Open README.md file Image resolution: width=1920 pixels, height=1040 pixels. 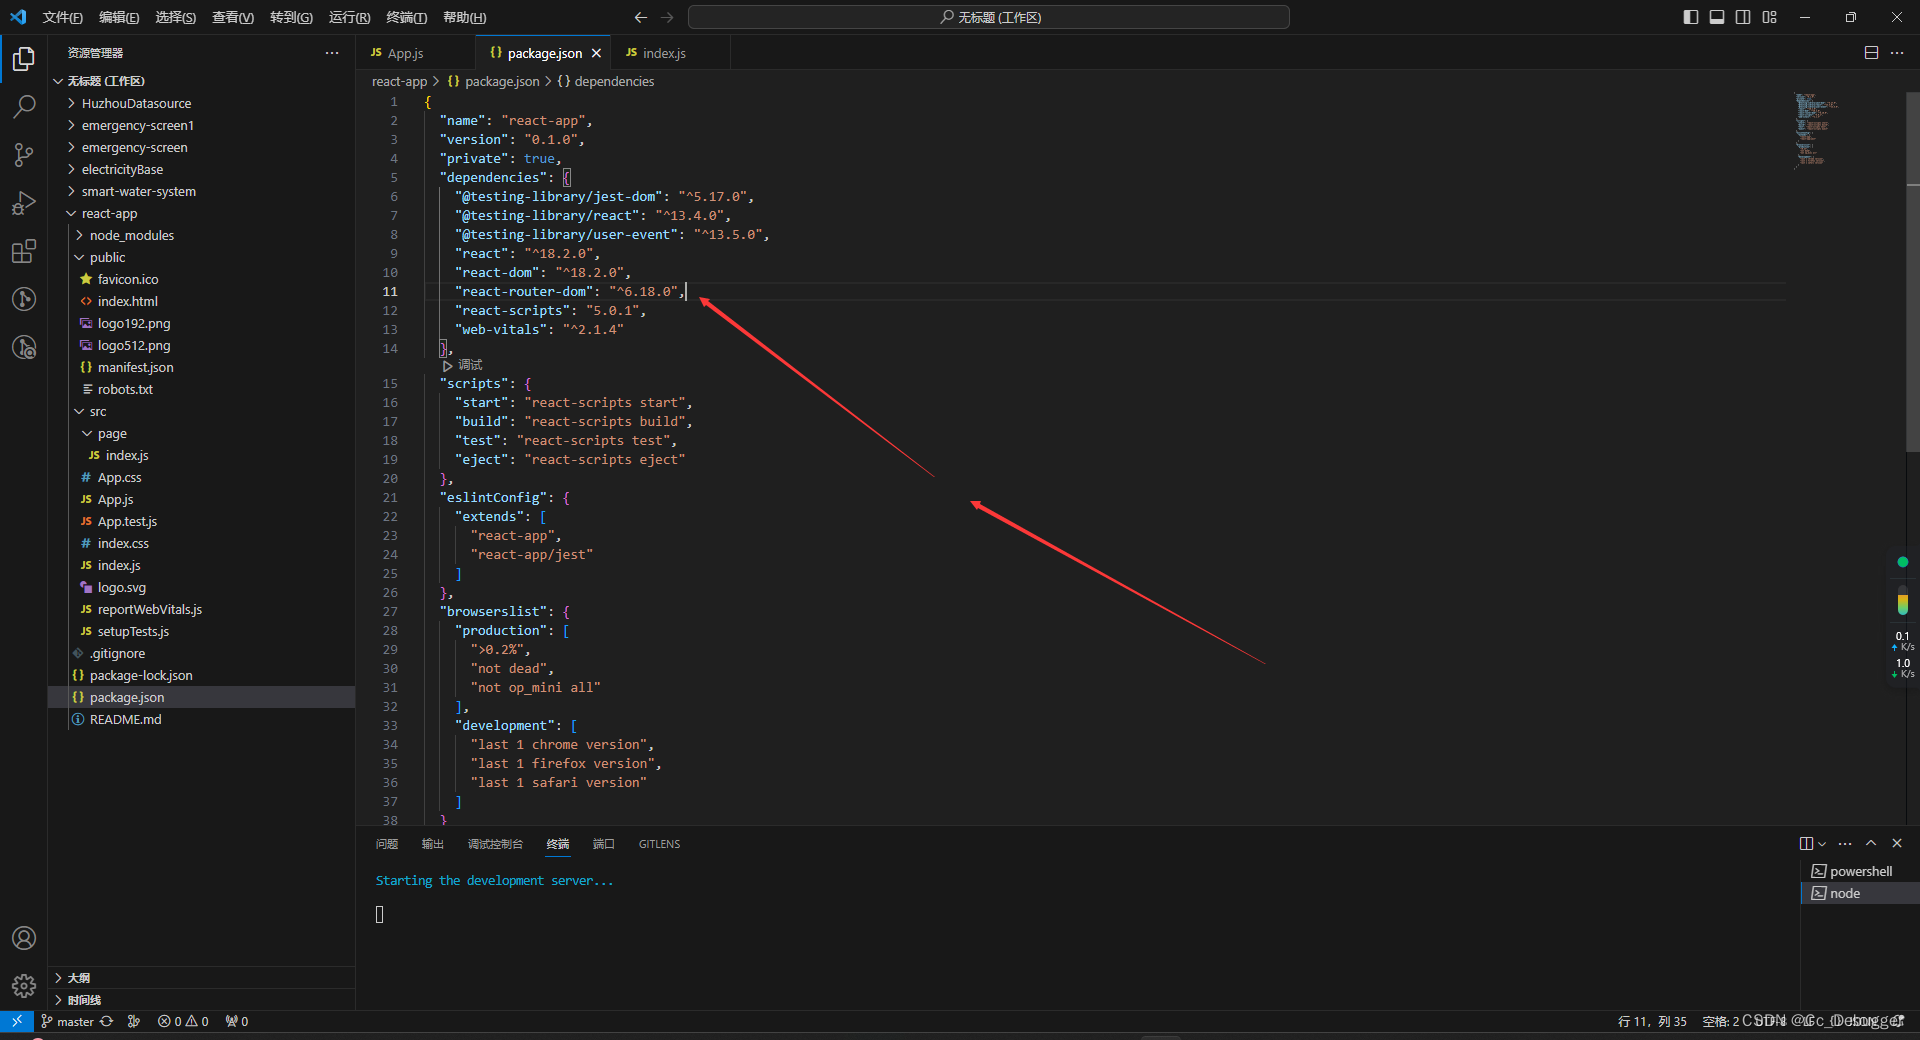tap(125, 719)
